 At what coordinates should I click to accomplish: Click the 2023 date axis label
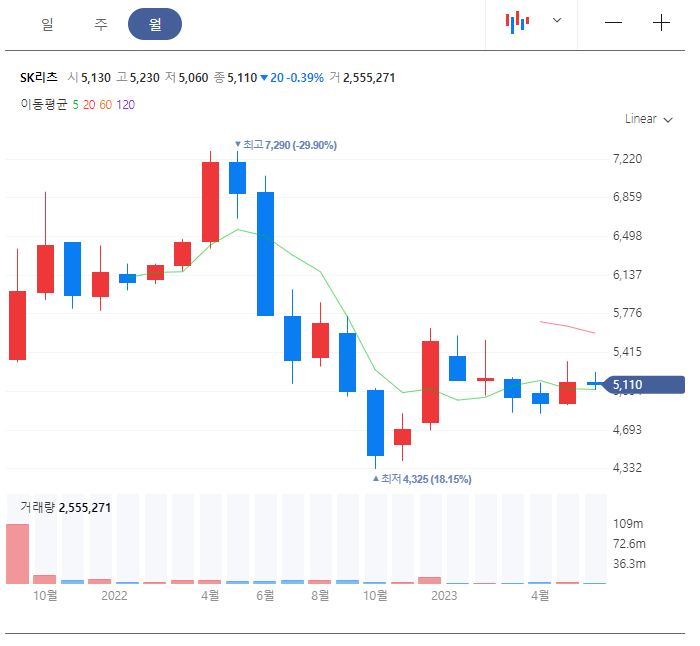(444, 596)
